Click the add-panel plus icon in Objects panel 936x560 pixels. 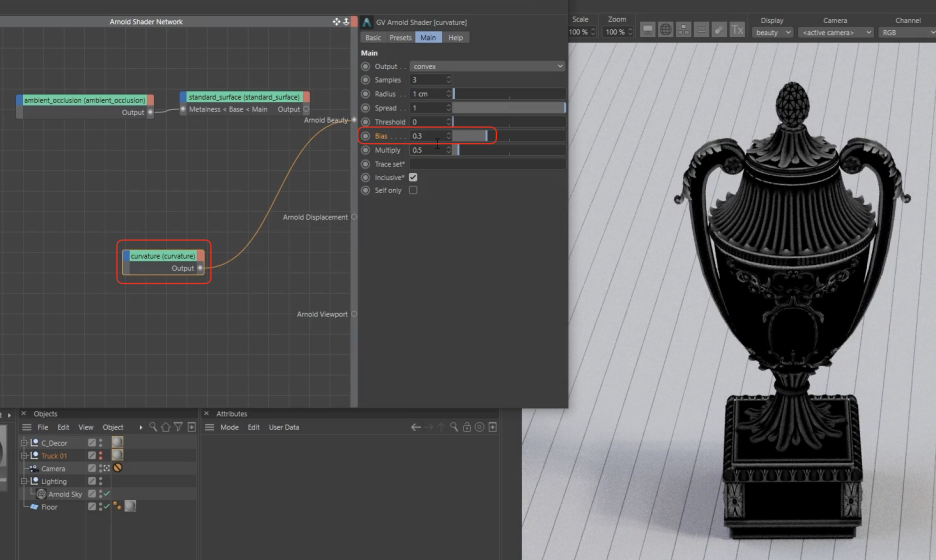coord(192,427)
